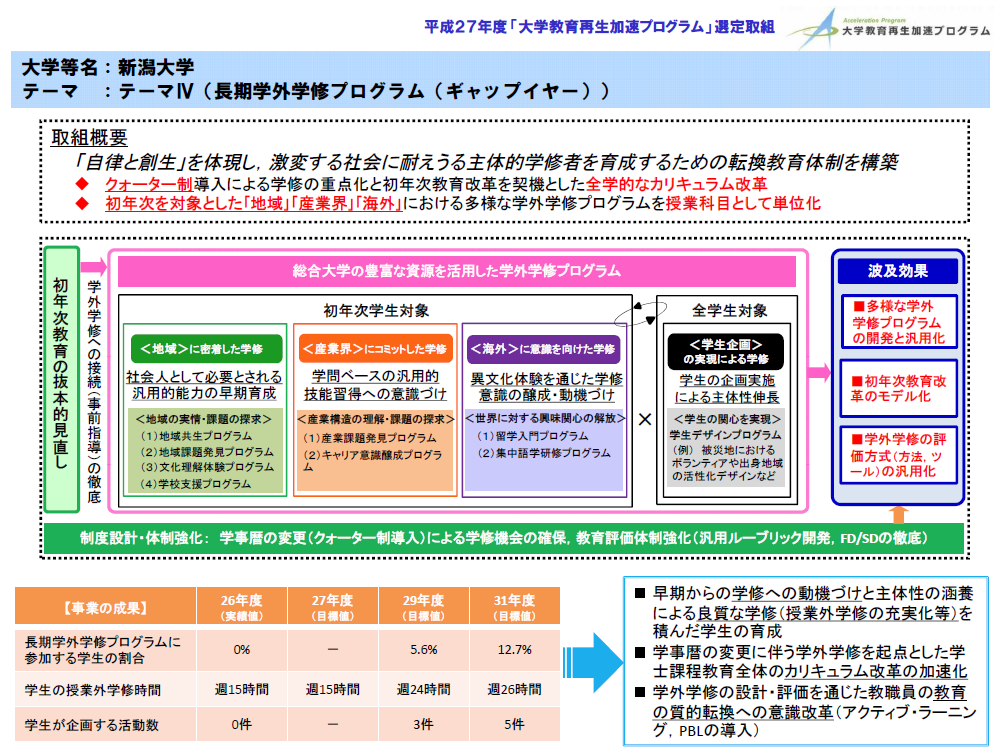Click row label 長期学外学修プログラムに参加する学生の割合

[102, 650]
